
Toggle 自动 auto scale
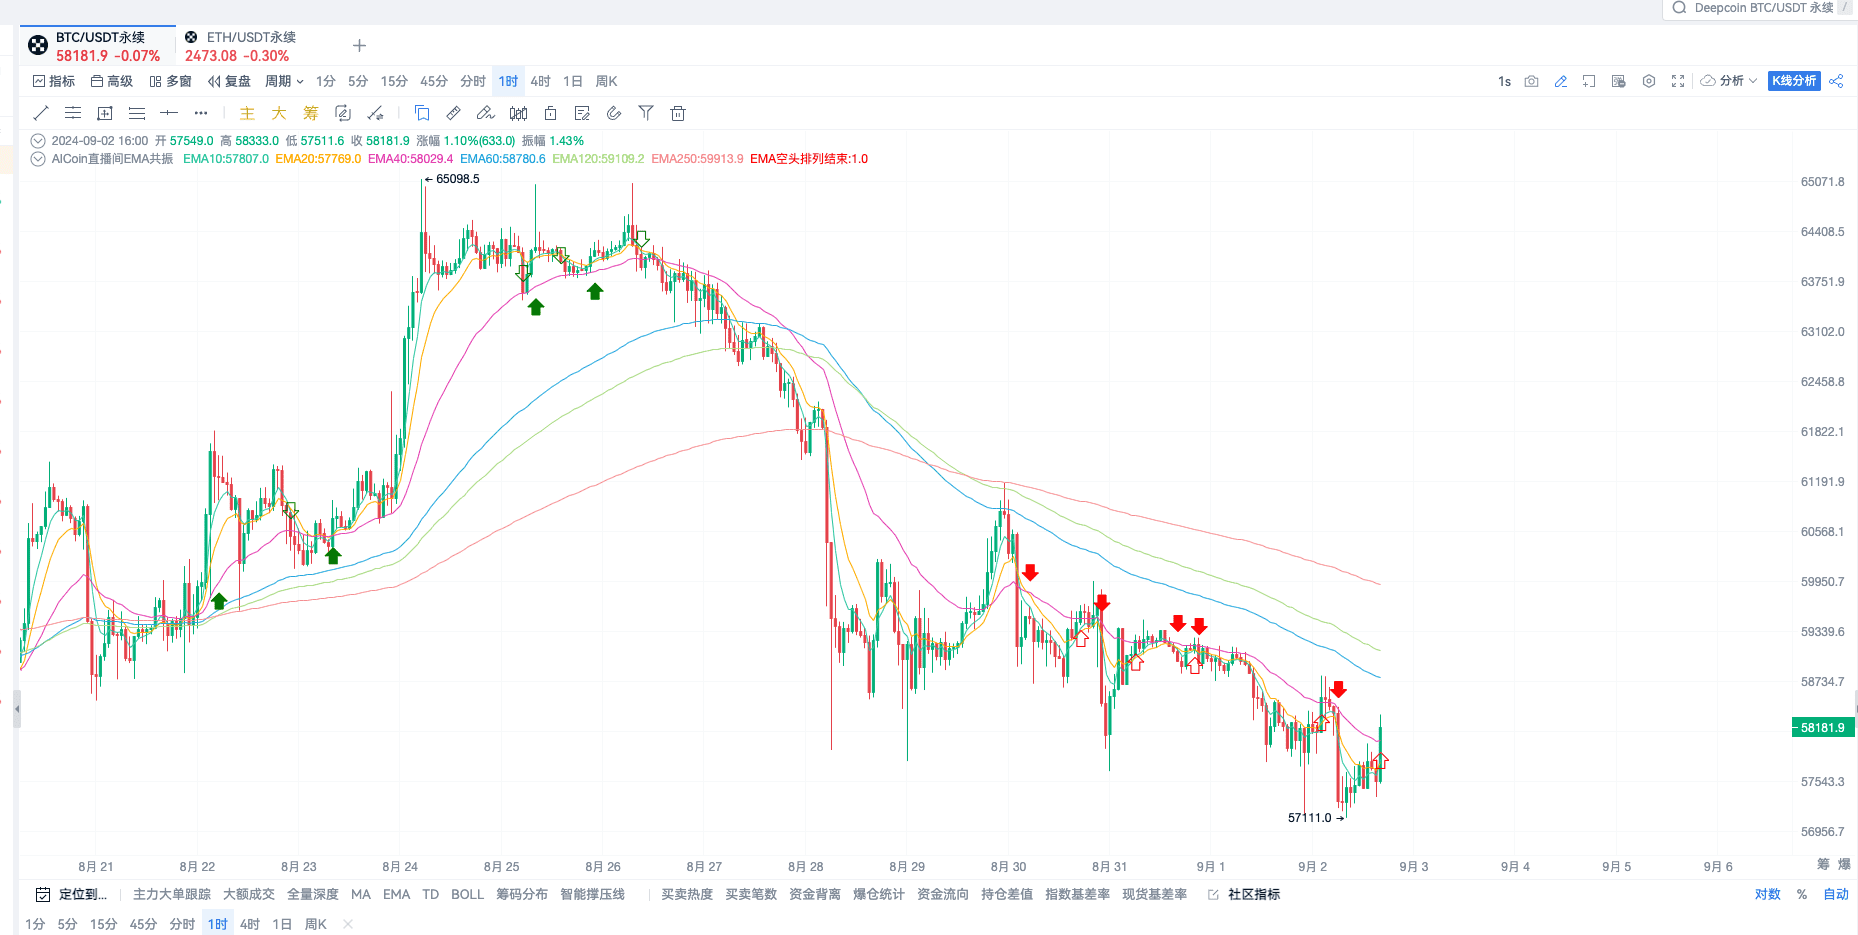coord(1836,894)
